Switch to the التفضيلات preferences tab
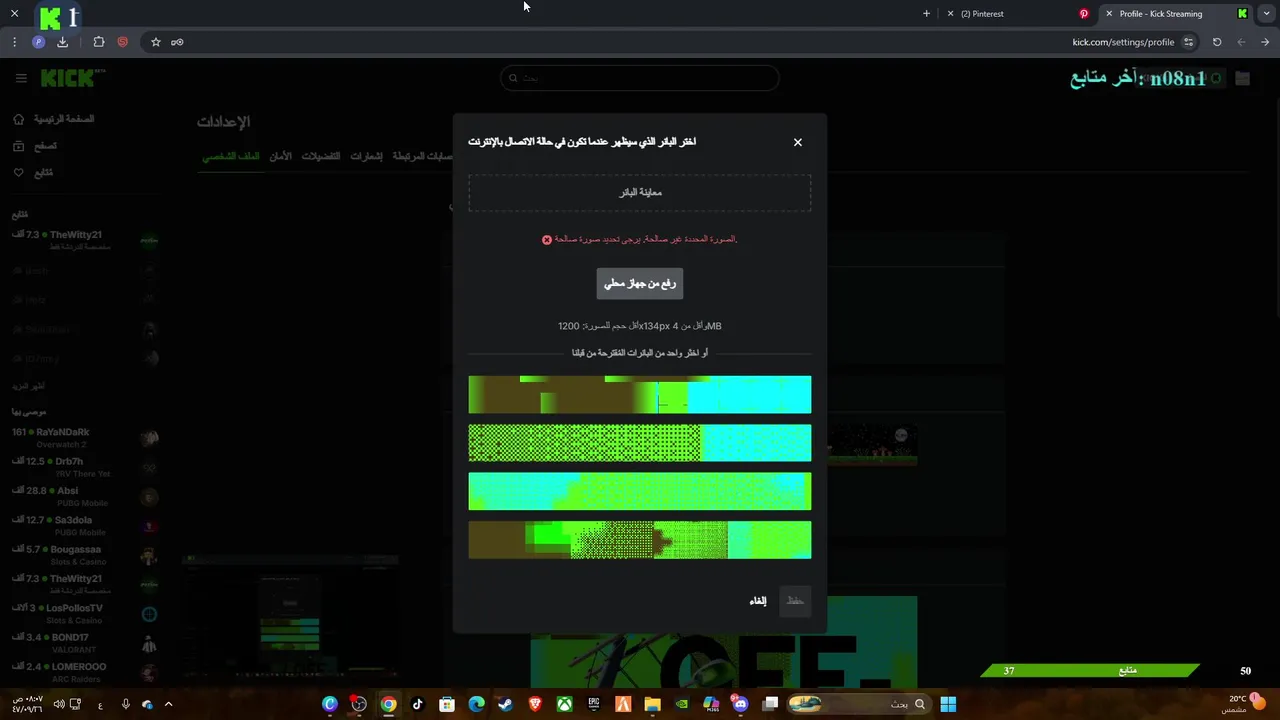The height and width of the screenshot is (720, 1280). click(321, 156)
